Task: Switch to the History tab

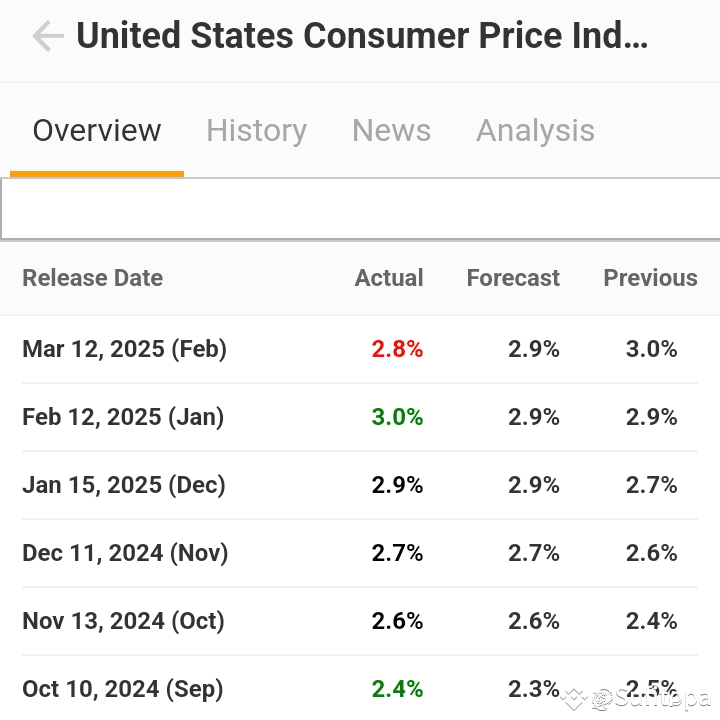Action: (x=256, y=130)
